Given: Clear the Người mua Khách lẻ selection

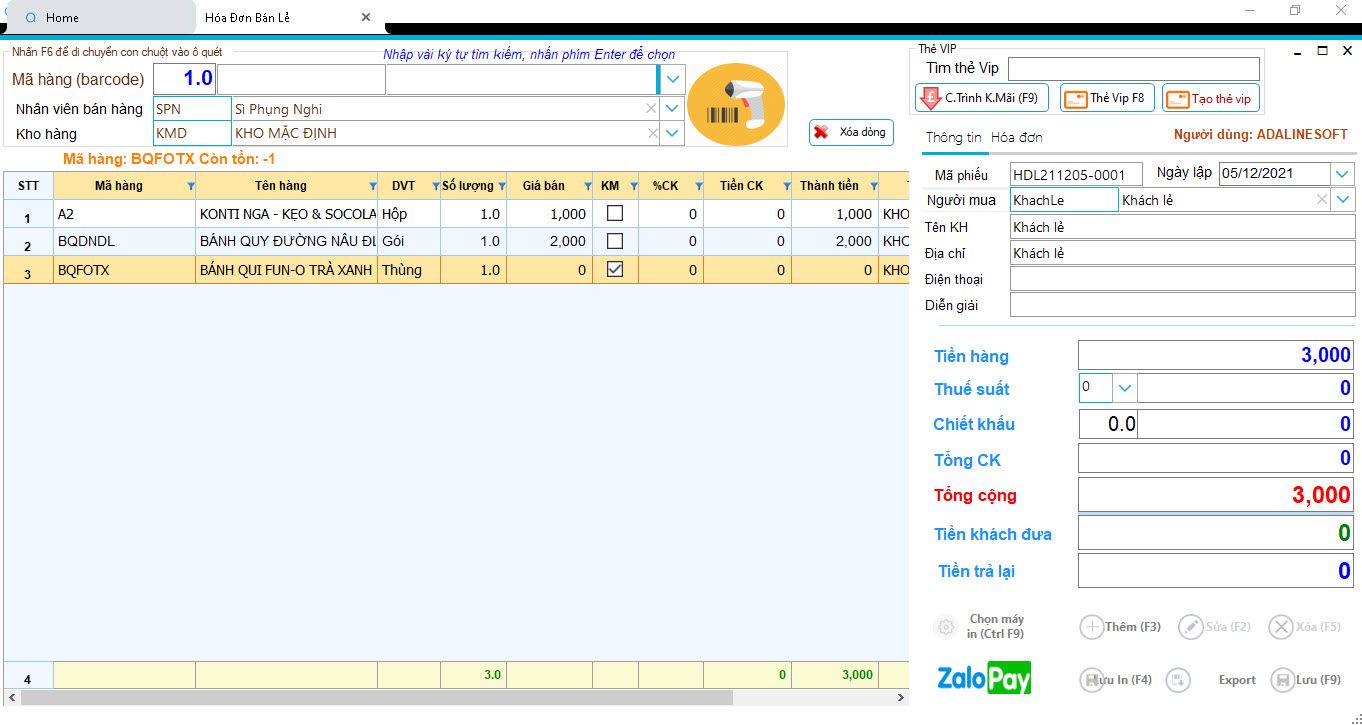Looking at the screenshot, I should 1321,200.
